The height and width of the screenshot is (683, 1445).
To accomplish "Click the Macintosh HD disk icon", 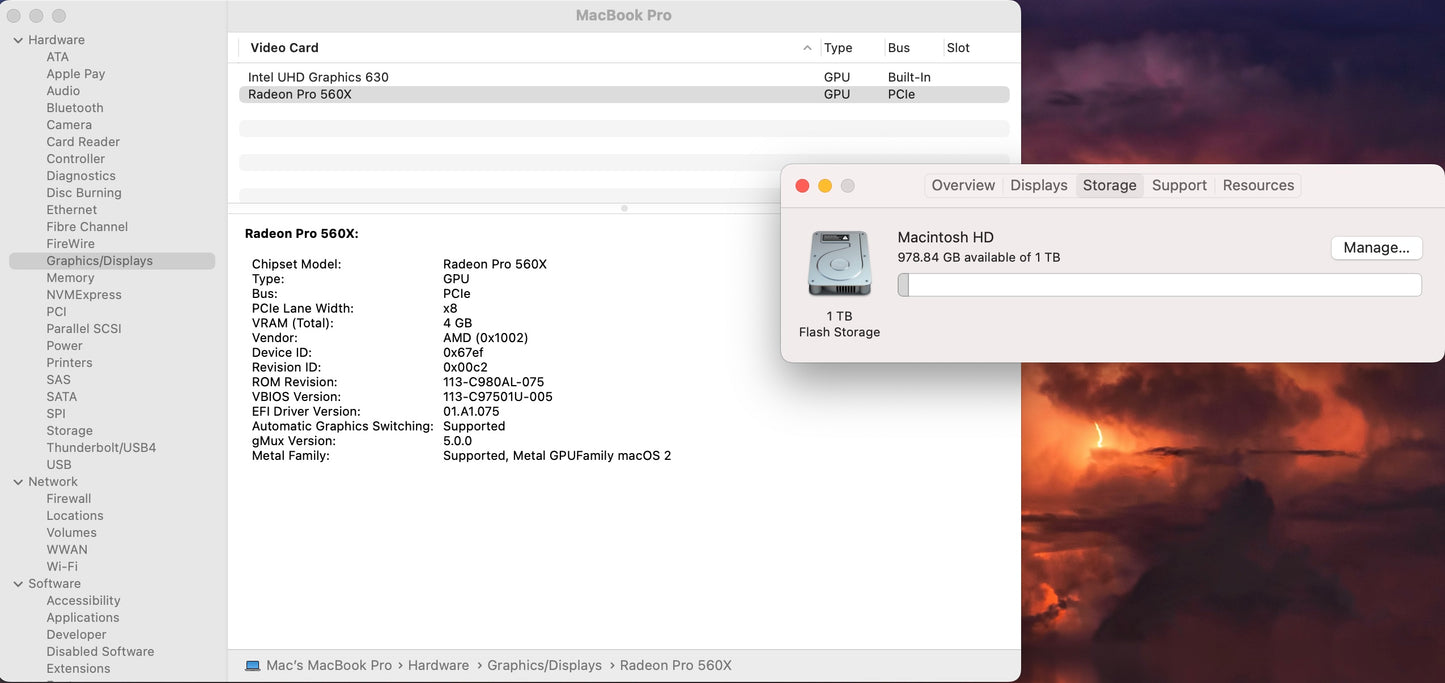I will coord(839,262).
